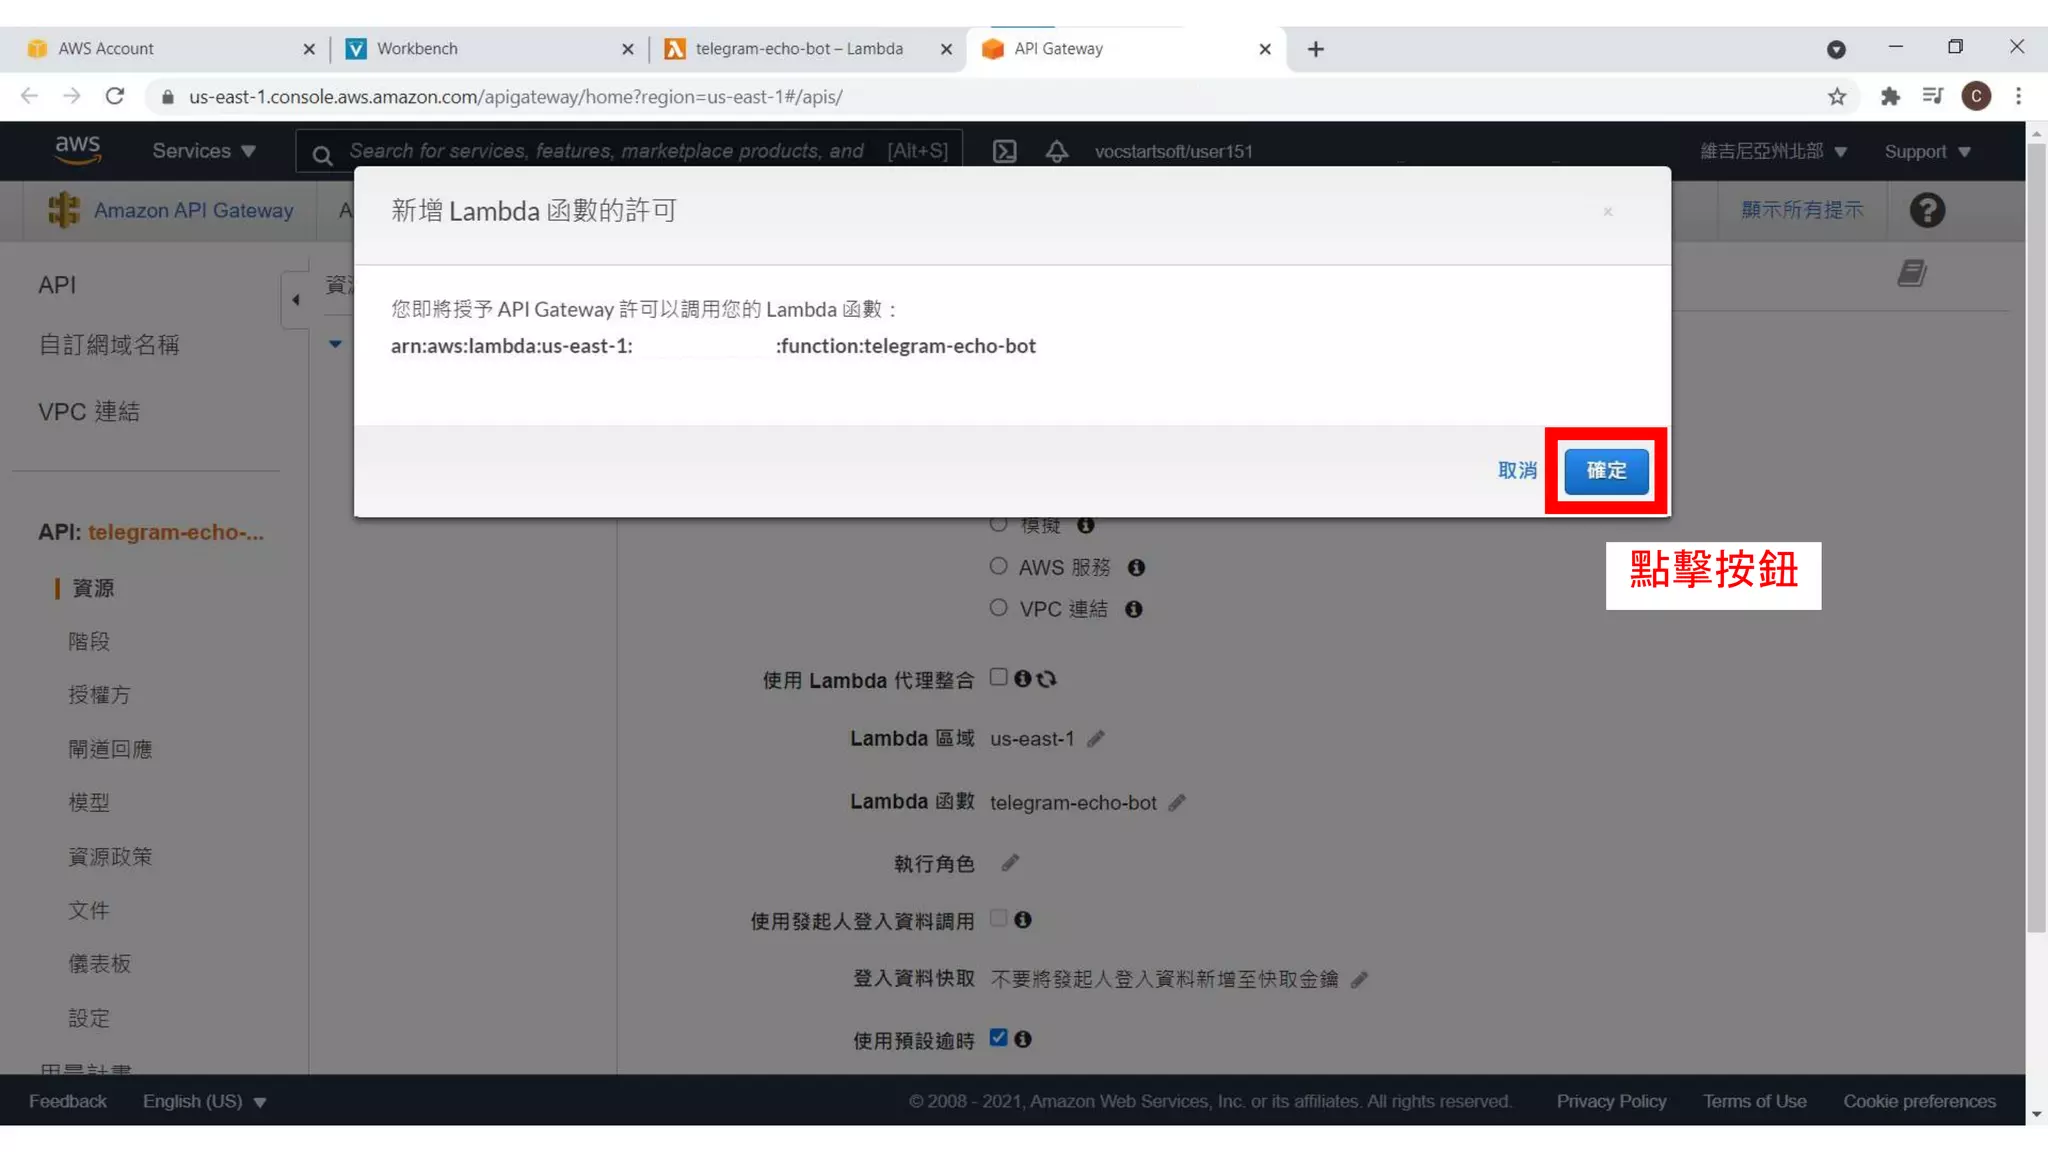
Task: Open 自訂網域名稱 in the sidebar
Action: point(109,345)
